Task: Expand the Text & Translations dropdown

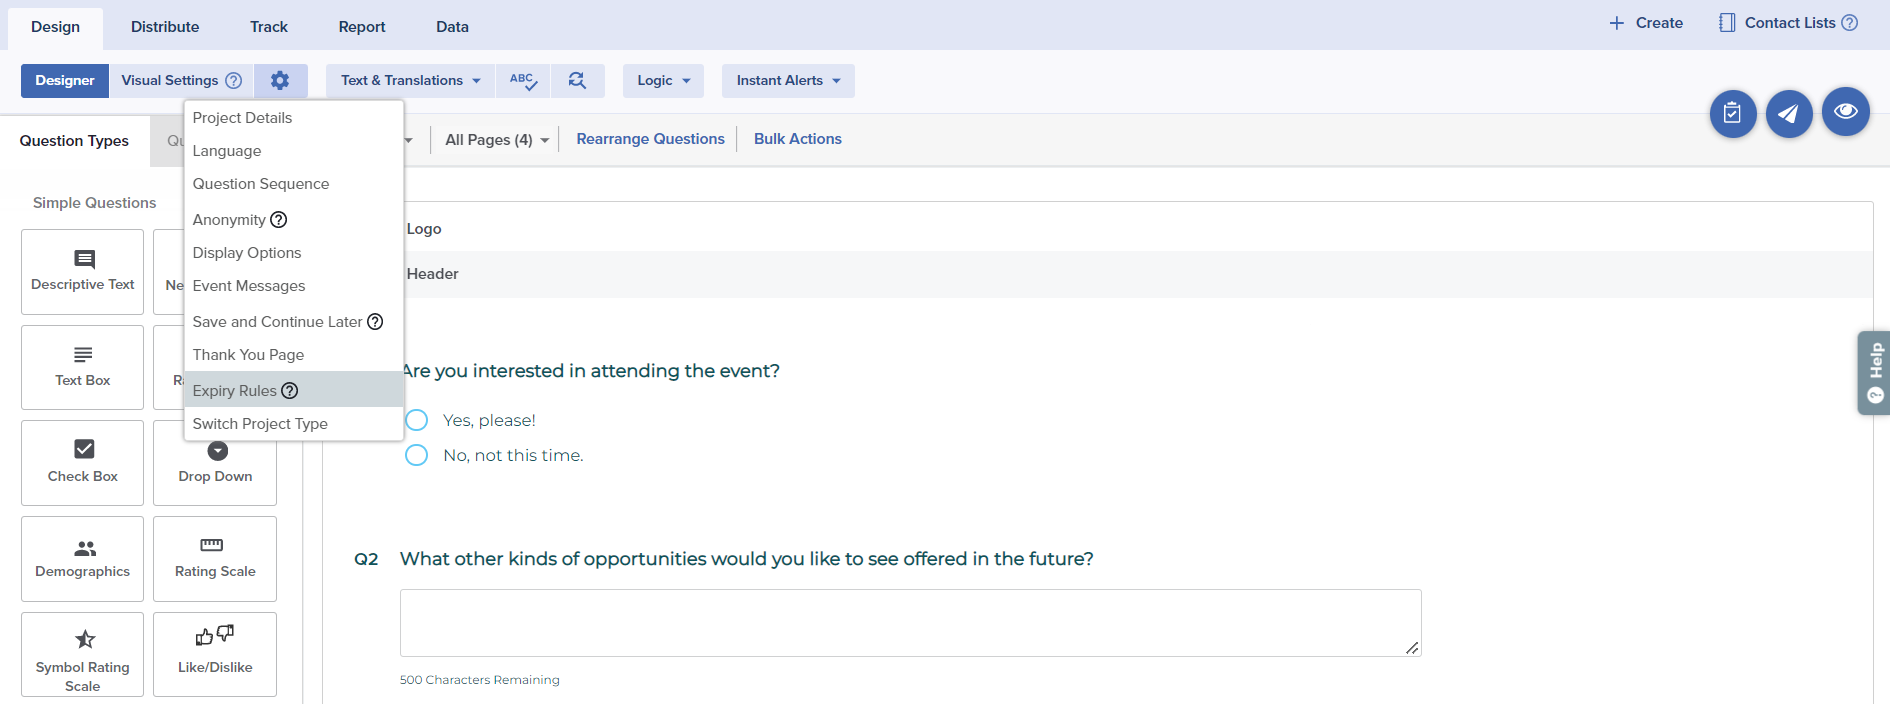Action: (x=410, y=81)
